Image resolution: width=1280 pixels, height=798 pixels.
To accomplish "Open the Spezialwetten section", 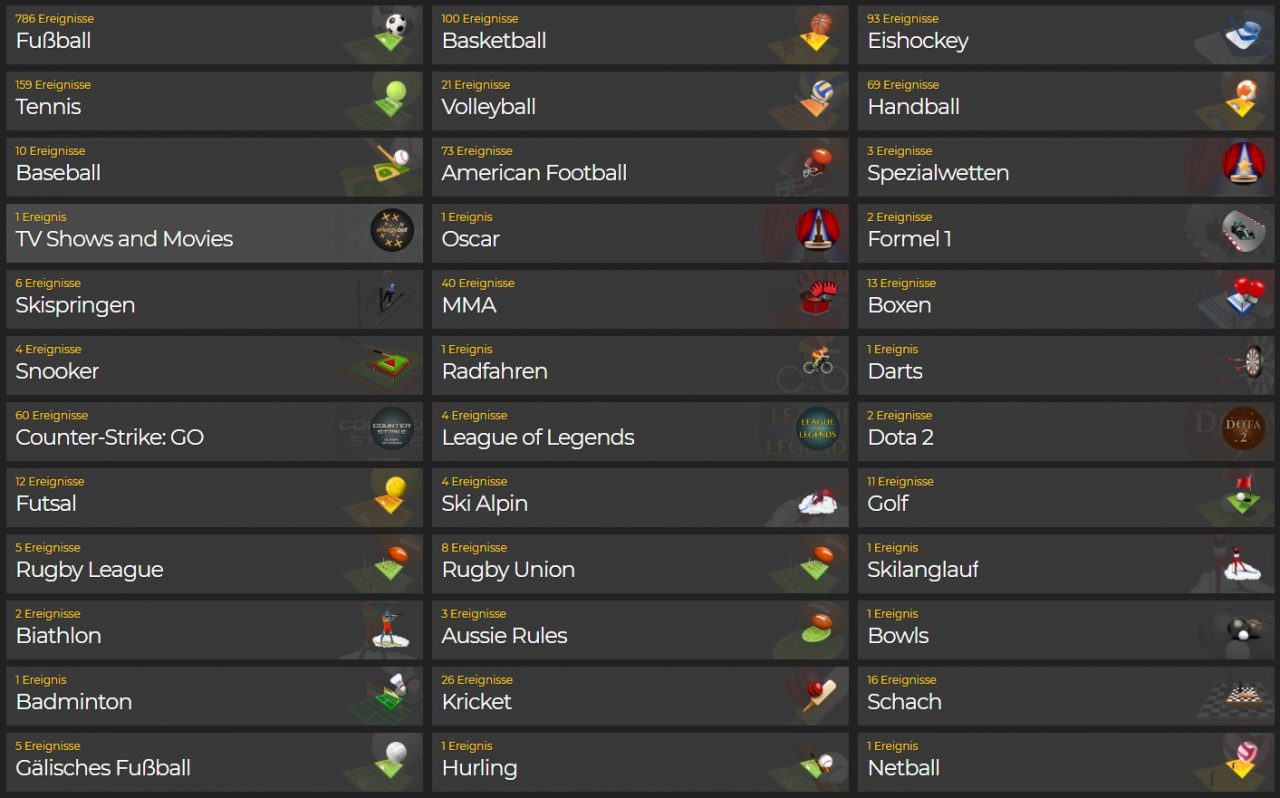I will coord(1066,167).
